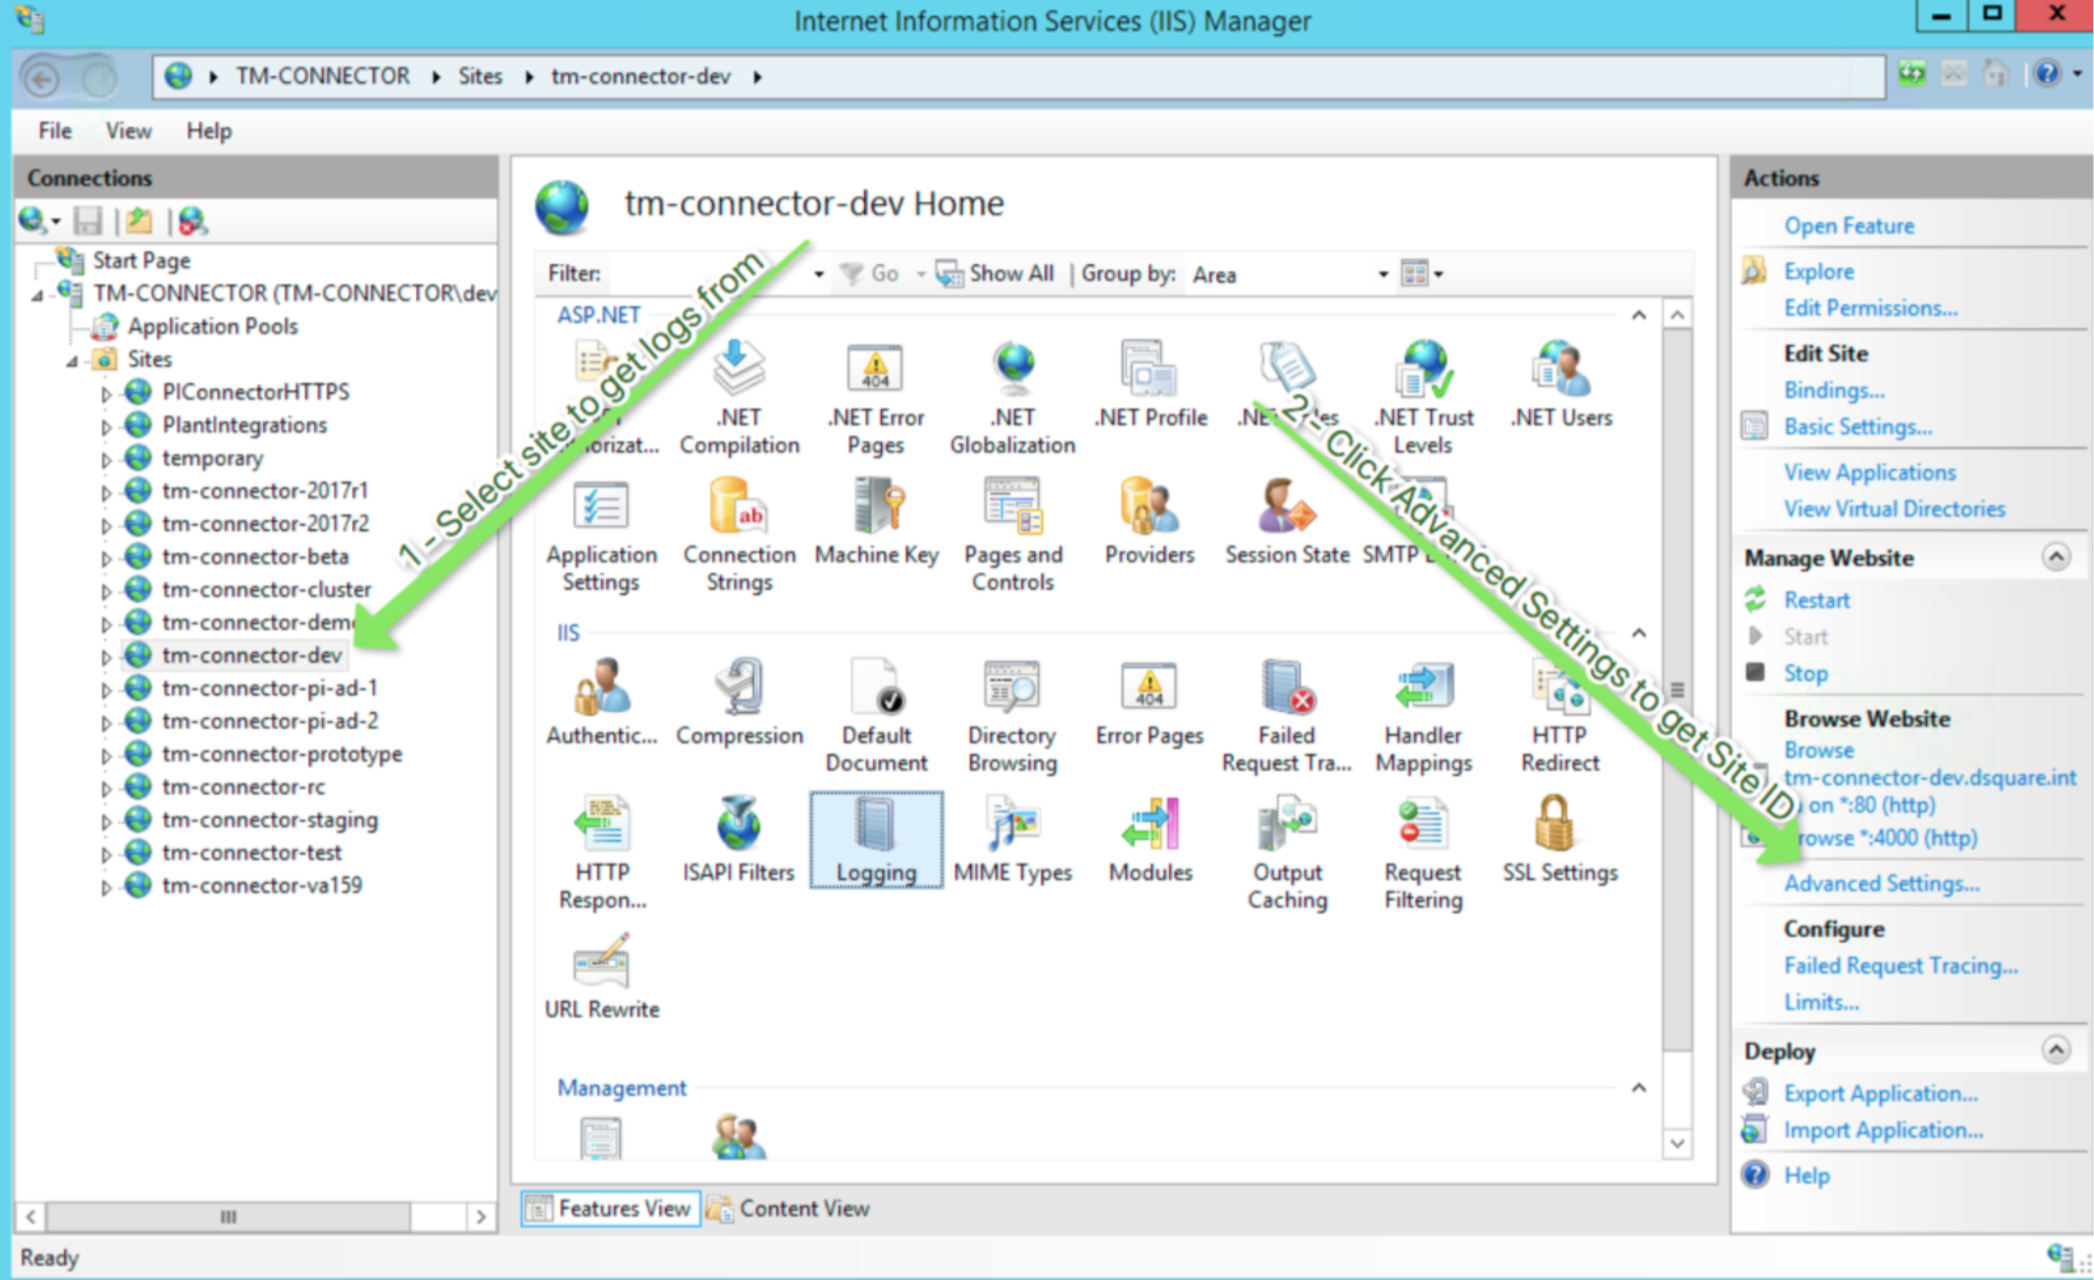
Task: Select the Application Pools tree node
Action: (x=212, y=326)
